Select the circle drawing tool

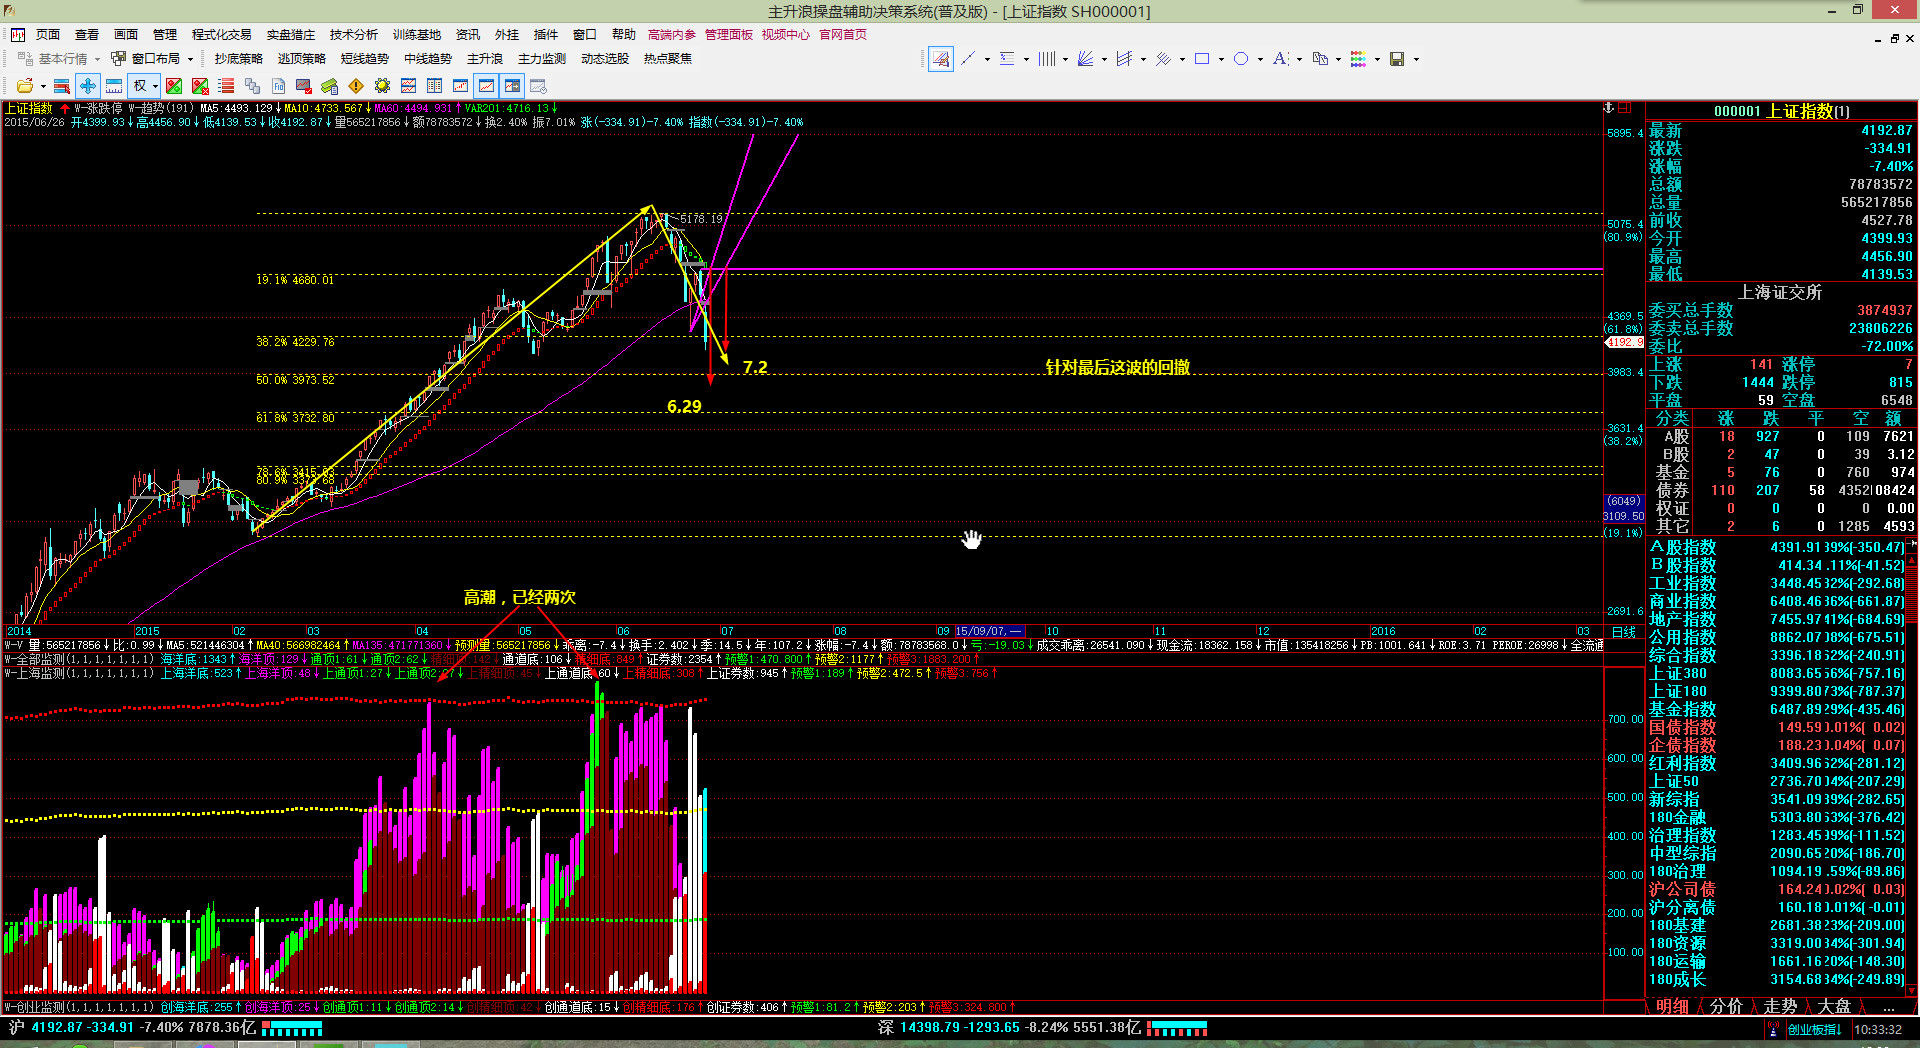coord(1241,59)
